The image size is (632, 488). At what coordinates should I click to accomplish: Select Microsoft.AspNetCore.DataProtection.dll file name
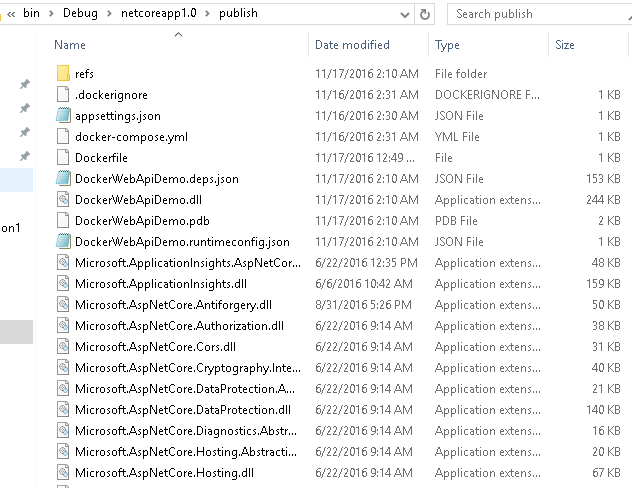(183, 409)
